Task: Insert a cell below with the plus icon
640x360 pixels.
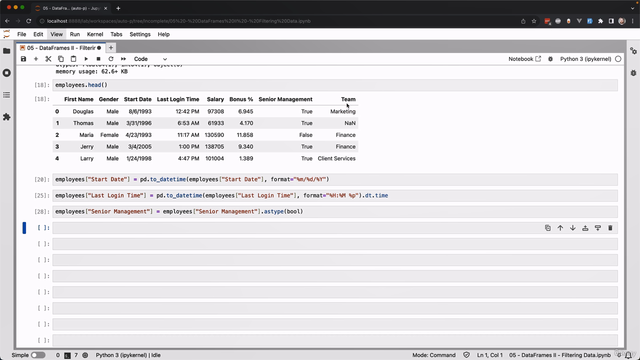Action: pyautogui.click(x=36, y=59)
